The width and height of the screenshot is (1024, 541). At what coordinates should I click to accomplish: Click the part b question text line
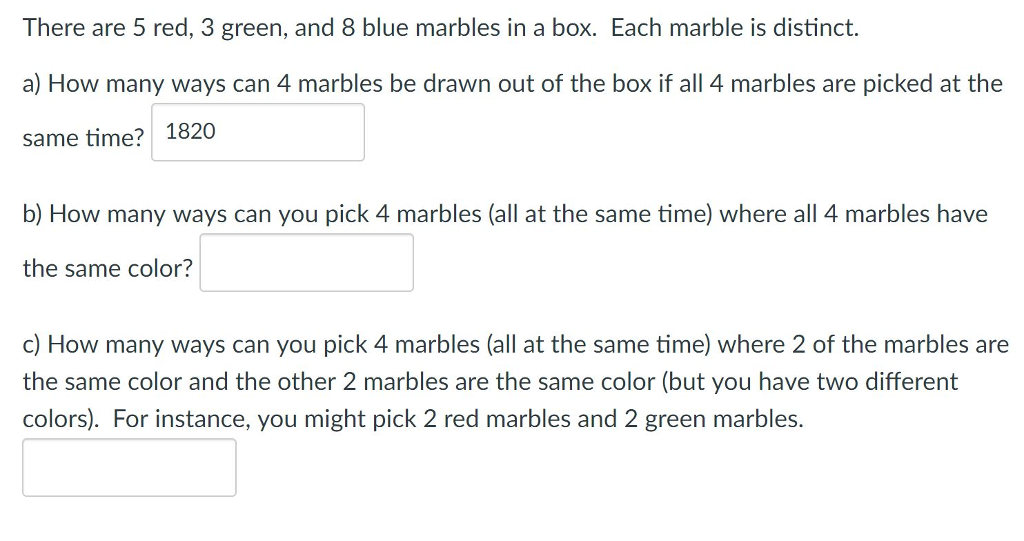tap(505, 214)
